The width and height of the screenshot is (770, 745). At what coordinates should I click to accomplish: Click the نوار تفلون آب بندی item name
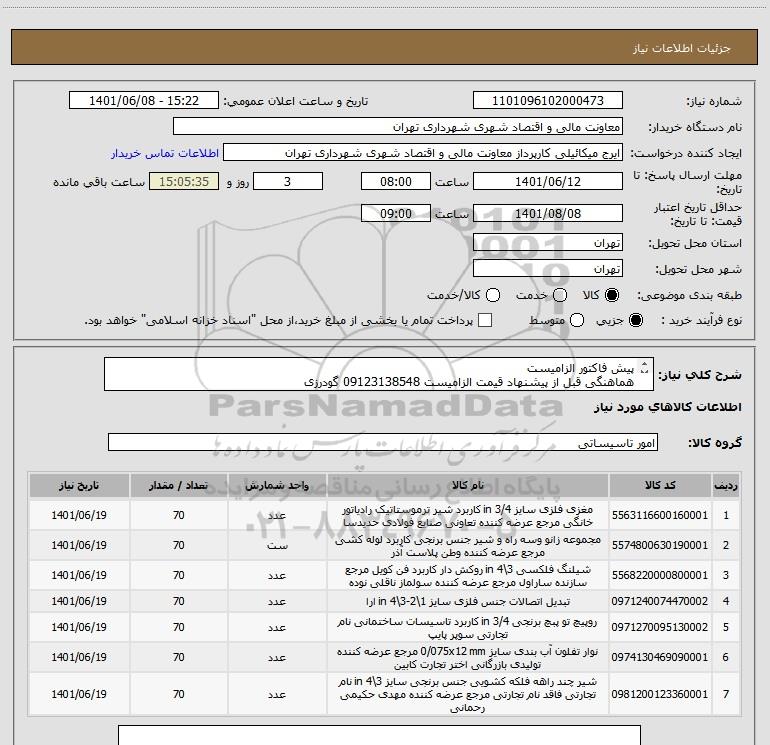coord(468,657)
